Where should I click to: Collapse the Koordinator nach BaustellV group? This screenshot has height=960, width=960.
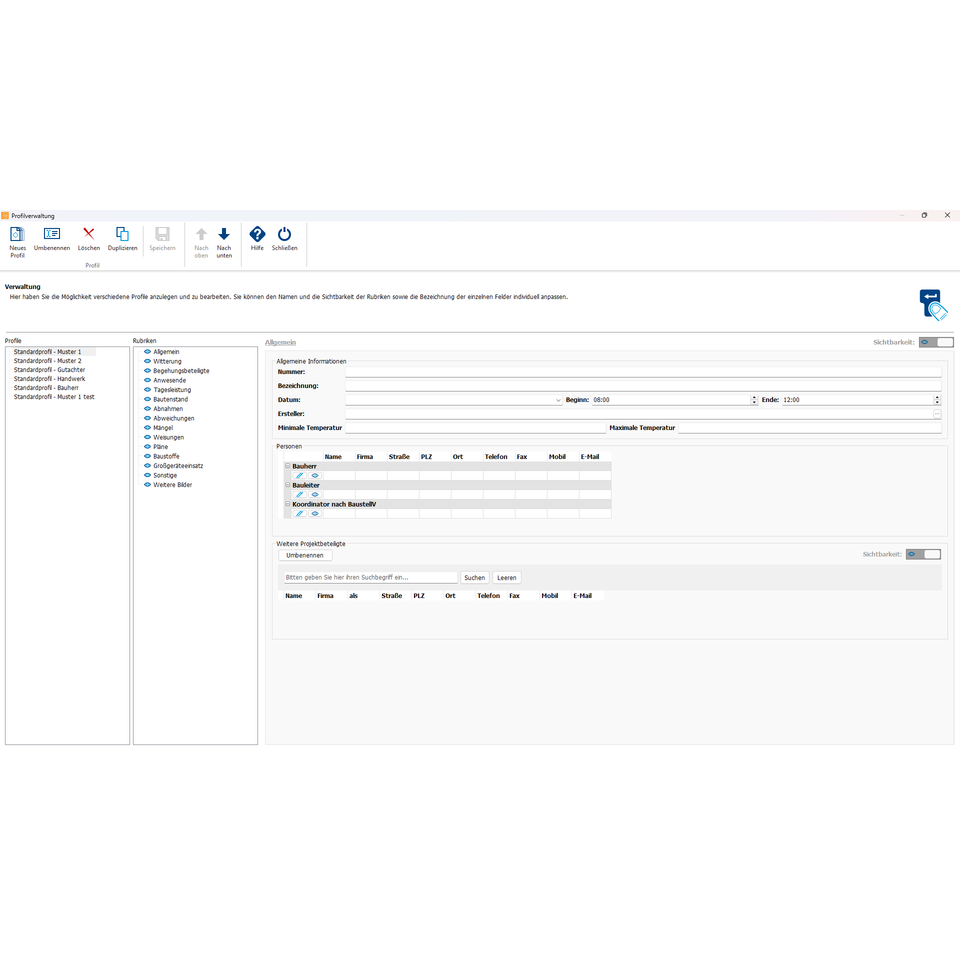pos(288,504)
